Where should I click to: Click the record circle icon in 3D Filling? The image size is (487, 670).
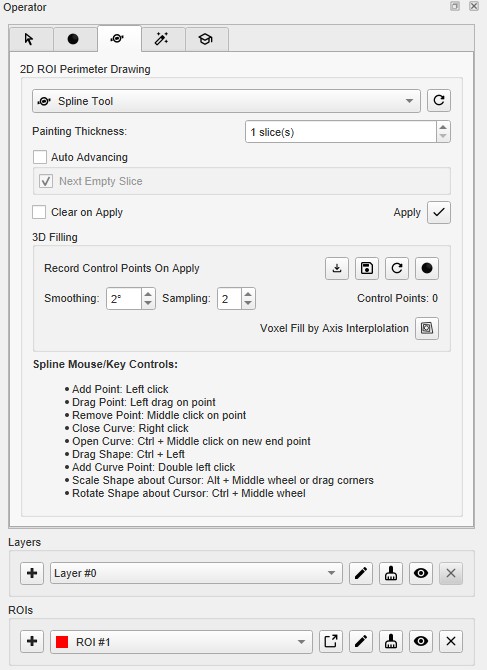point(427,268)
